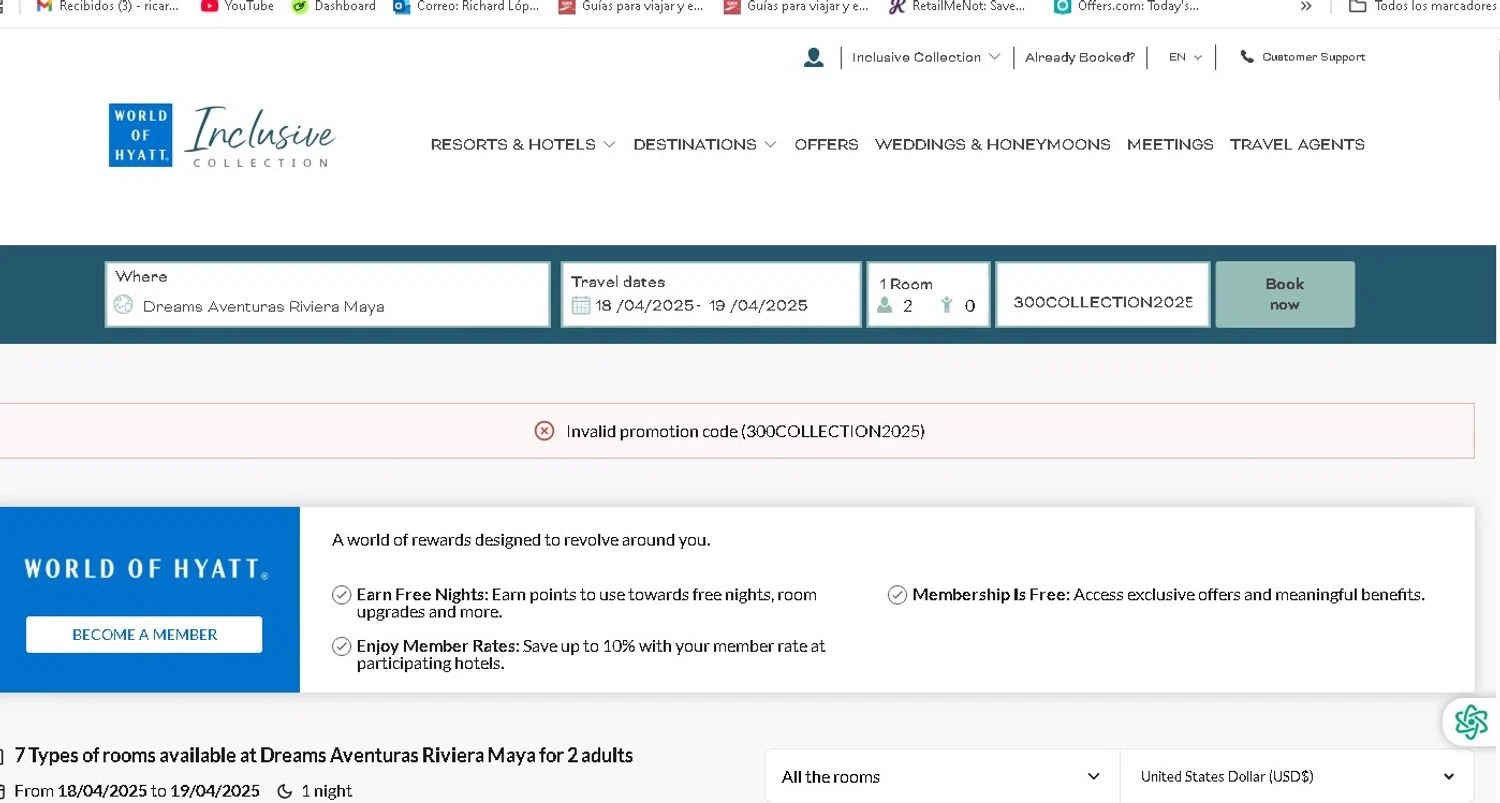Image resolution: width=1500 pixels, height=803 pixels.
Task: Open the United States Dollar currency dropdown
Action: pos(1297,777)
